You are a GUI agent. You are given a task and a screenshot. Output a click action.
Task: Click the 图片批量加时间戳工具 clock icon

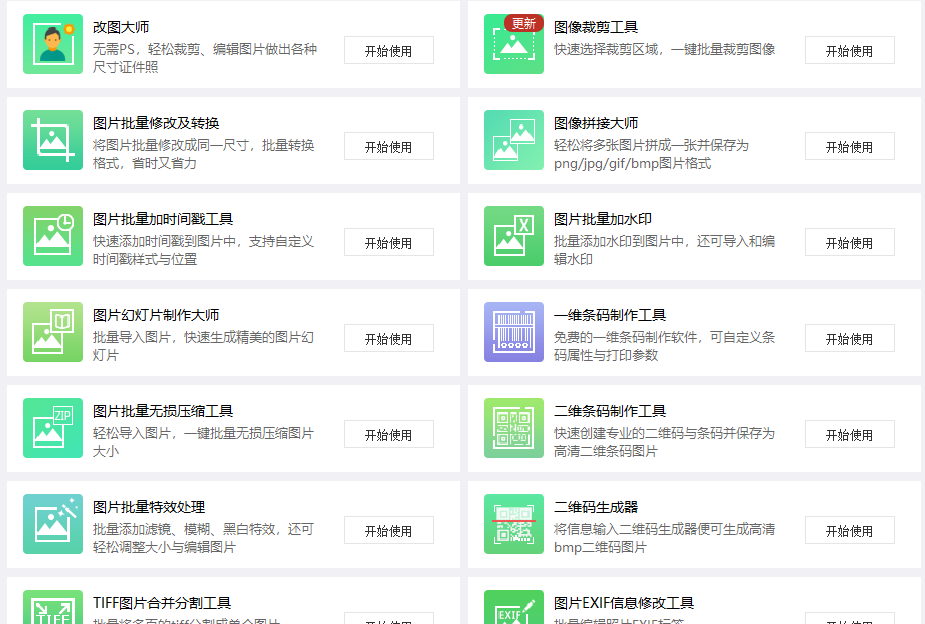53,236
